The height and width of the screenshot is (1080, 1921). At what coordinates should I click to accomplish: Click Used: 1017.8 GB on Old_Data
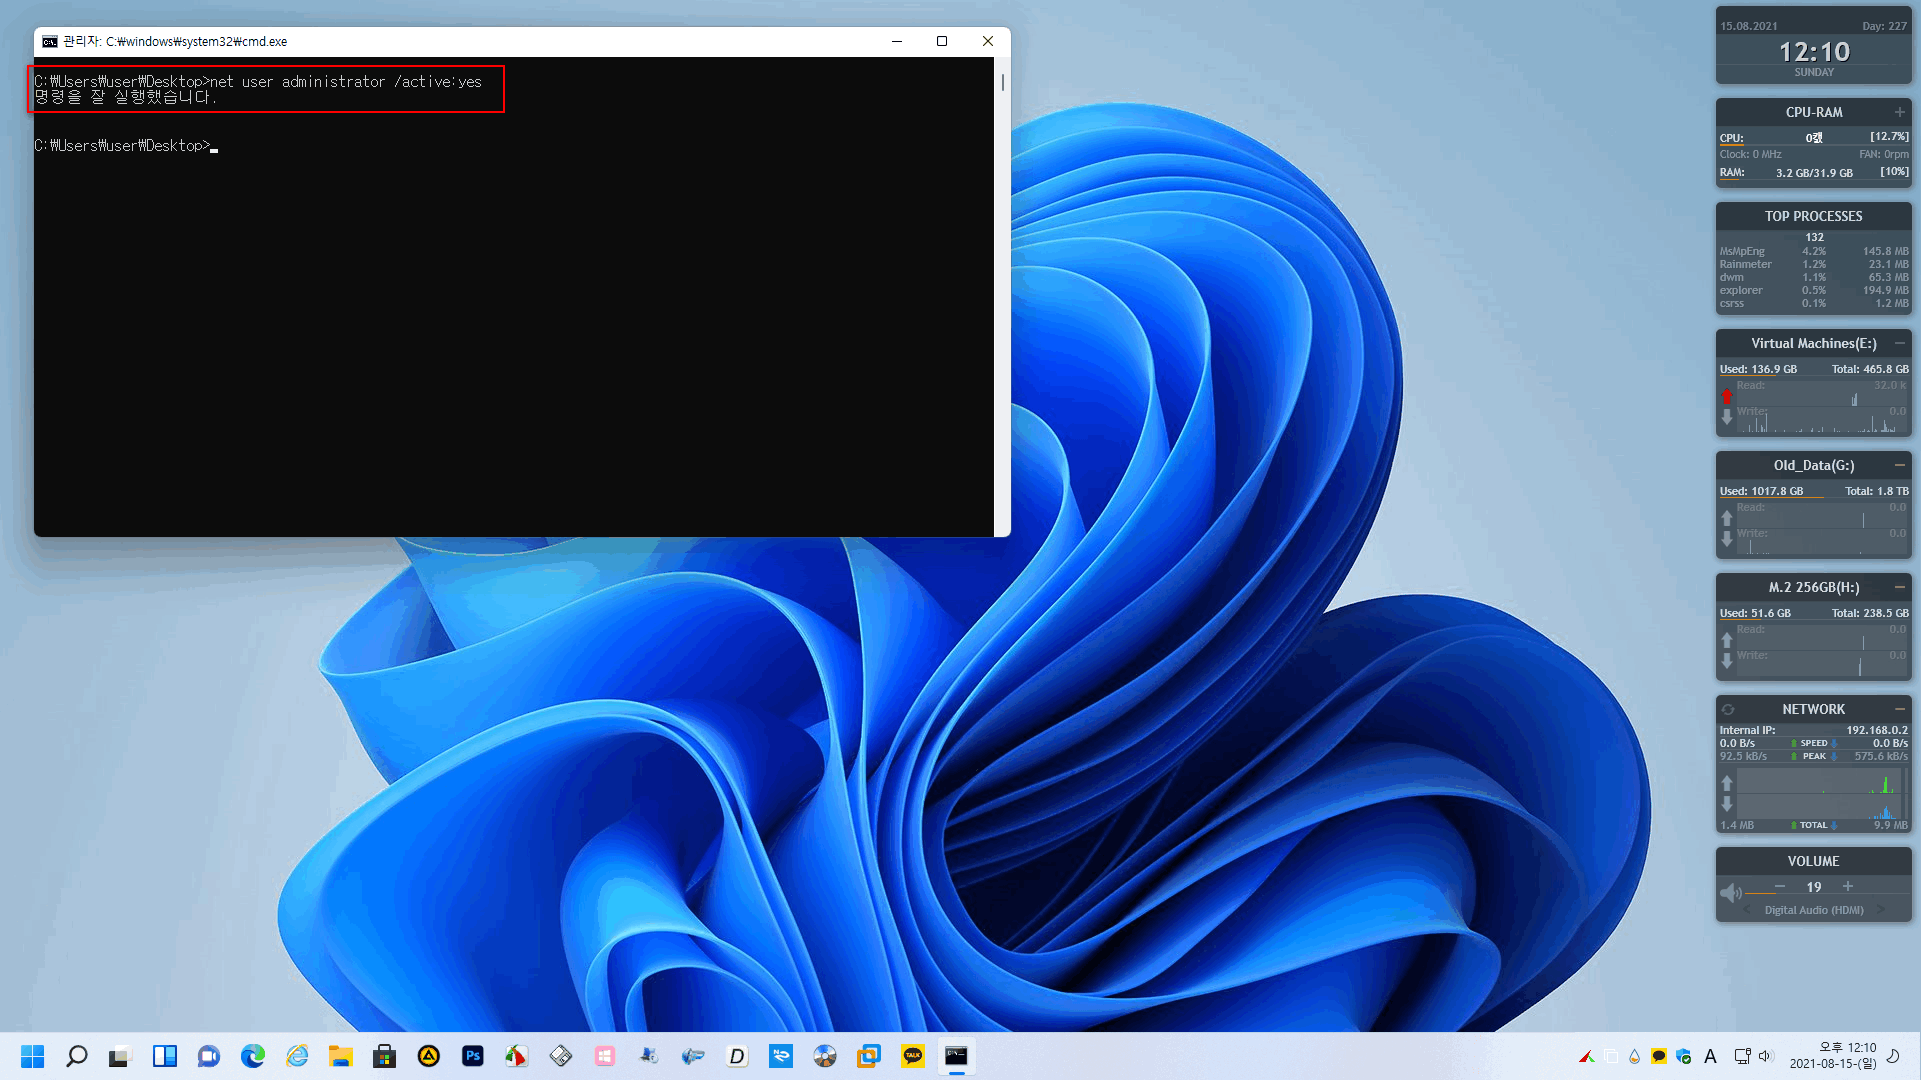click(1761, 491)
